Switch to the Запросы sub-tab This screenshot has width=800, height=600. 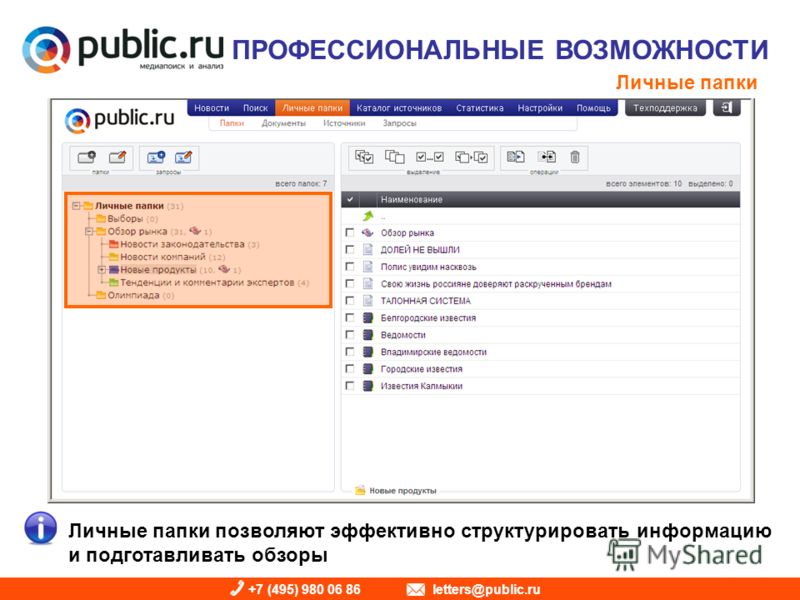click(x=399, y=123)
